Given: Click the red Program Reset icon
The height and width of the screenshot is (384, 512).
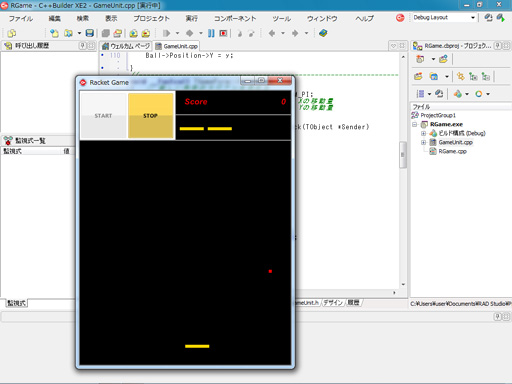Looking at the screenshot, I should pos(223,33).
